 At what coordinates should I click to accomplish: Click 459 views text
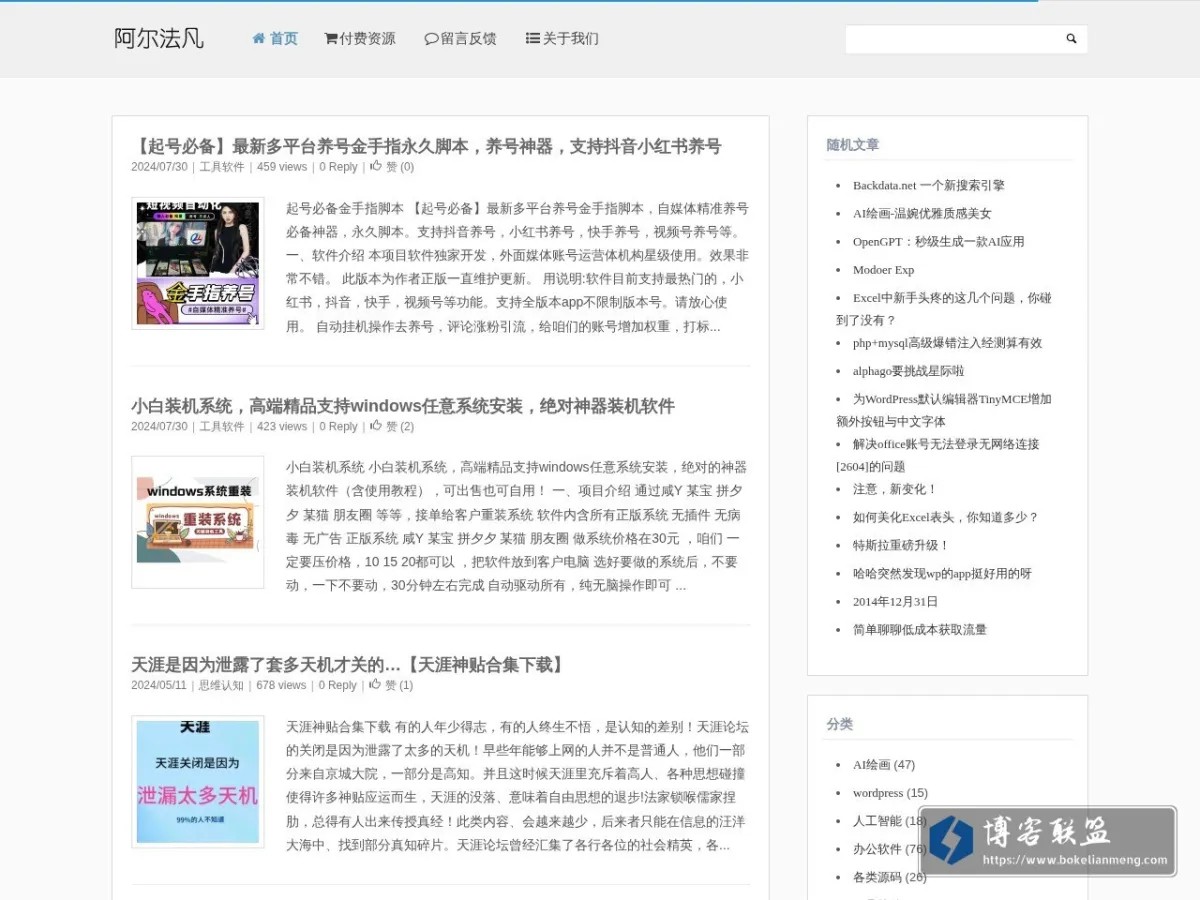click(282, 167)
